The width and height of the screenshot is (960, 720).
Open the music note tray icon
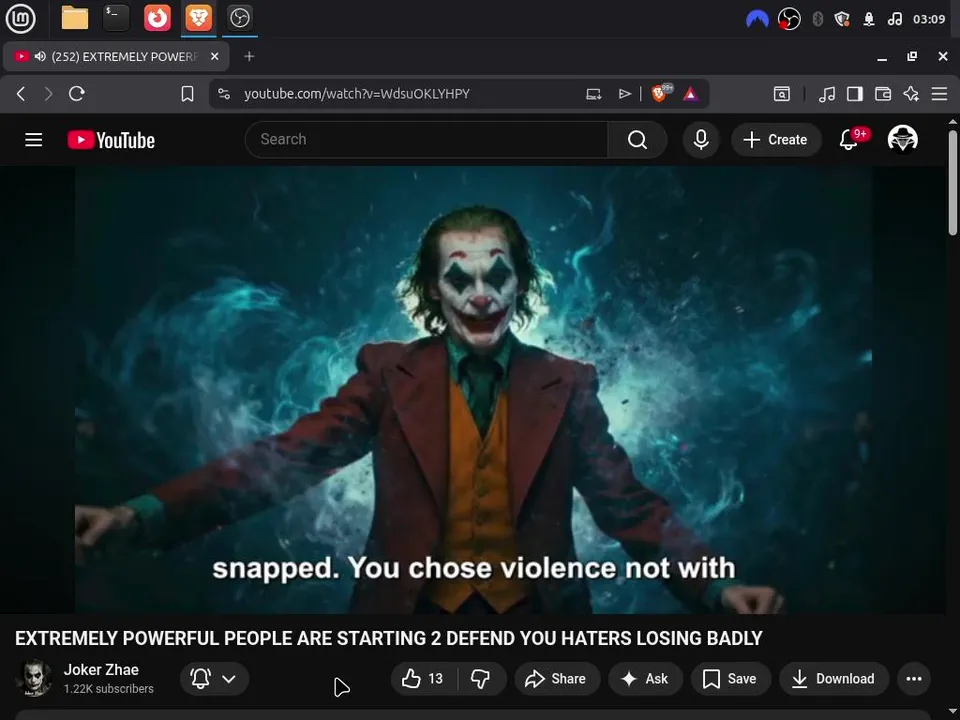(x=894, y=19)
